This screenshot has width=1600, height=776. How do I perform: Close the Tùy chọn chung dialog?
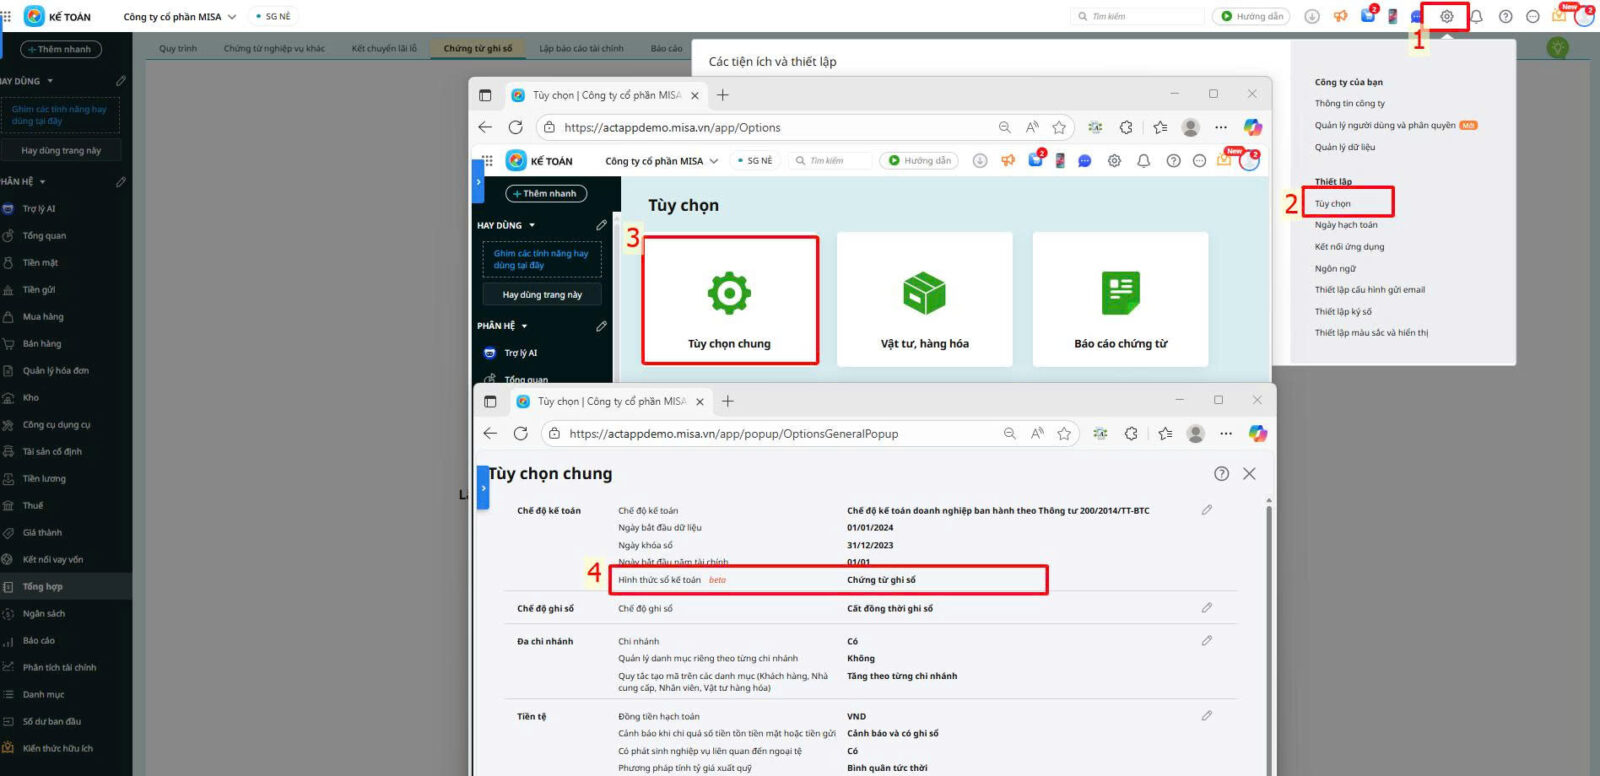(1249, 474)
